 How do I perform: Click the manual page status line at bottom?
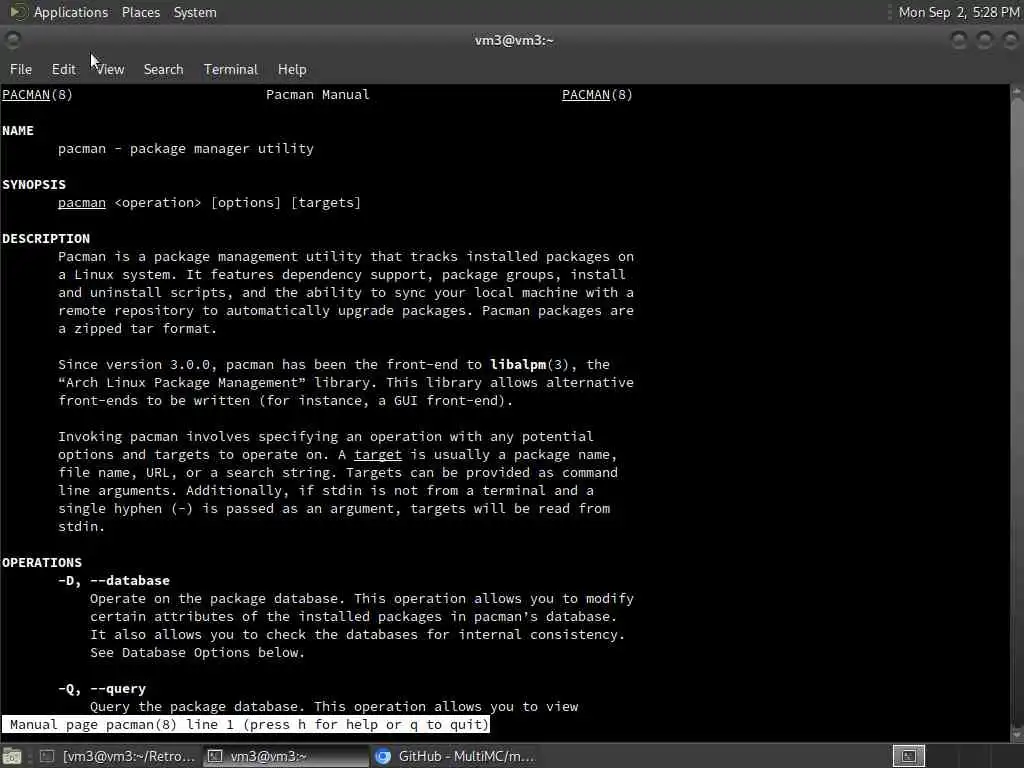(x=246, y=724)
